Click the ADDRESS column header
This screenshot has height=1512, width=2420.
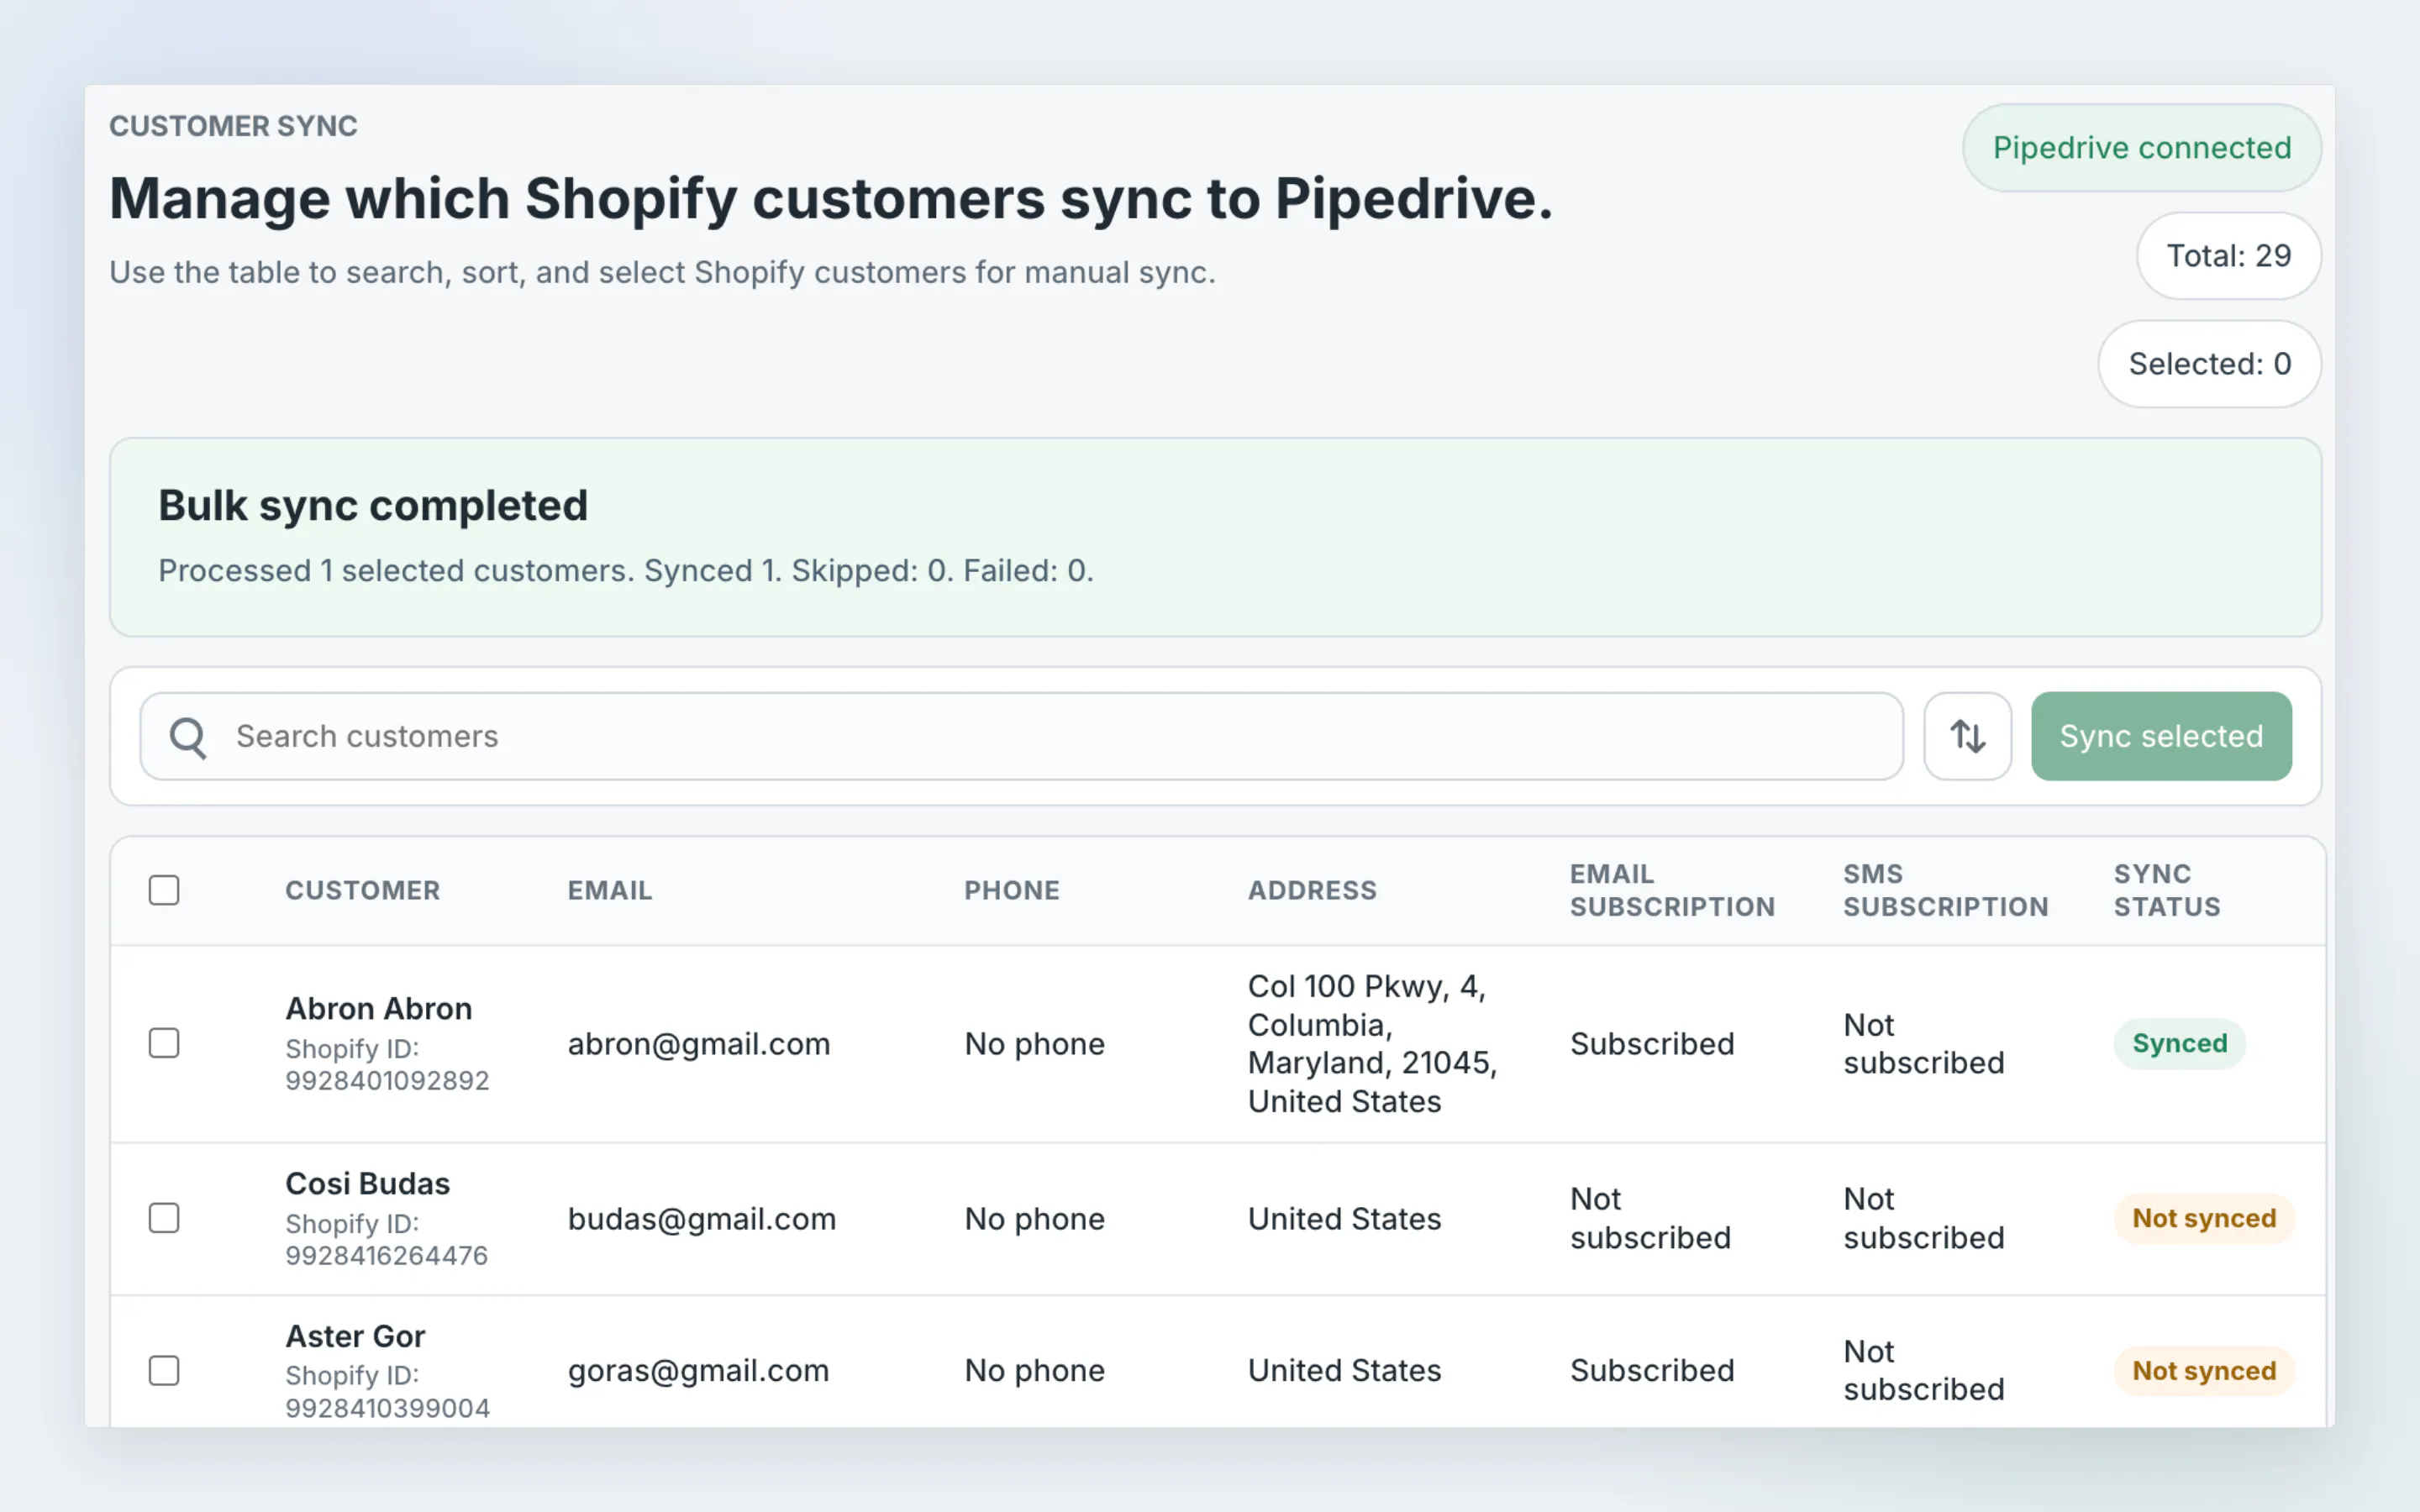[1312, 890]
